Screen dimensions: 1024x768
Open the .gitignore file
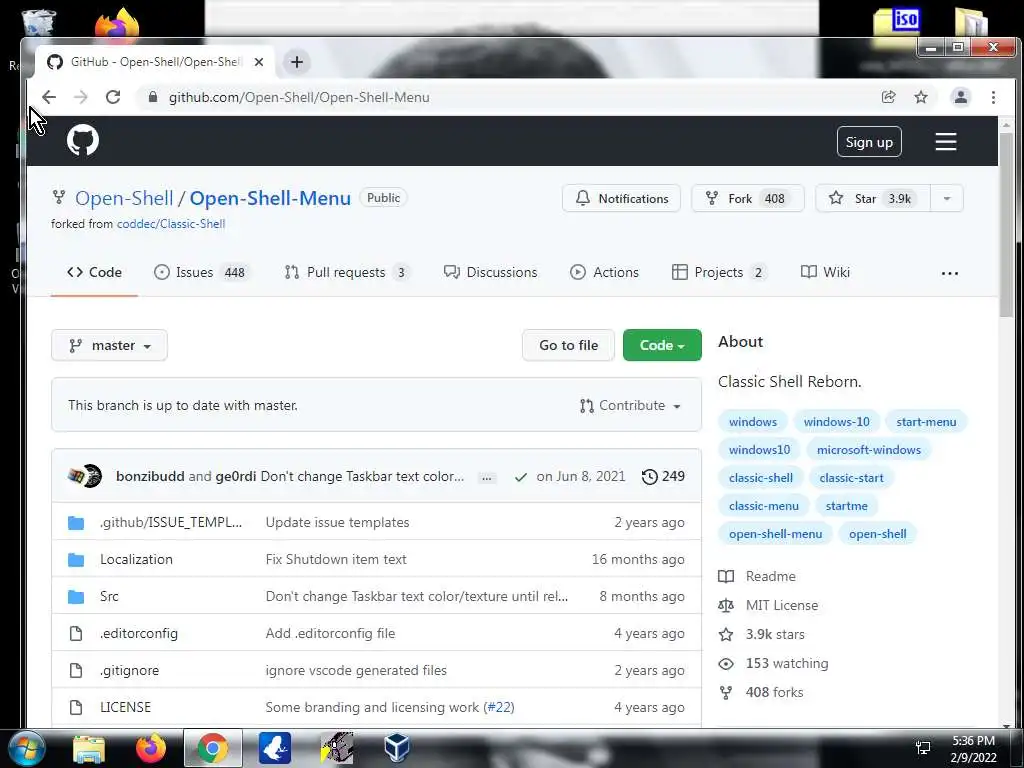[129, 671]
